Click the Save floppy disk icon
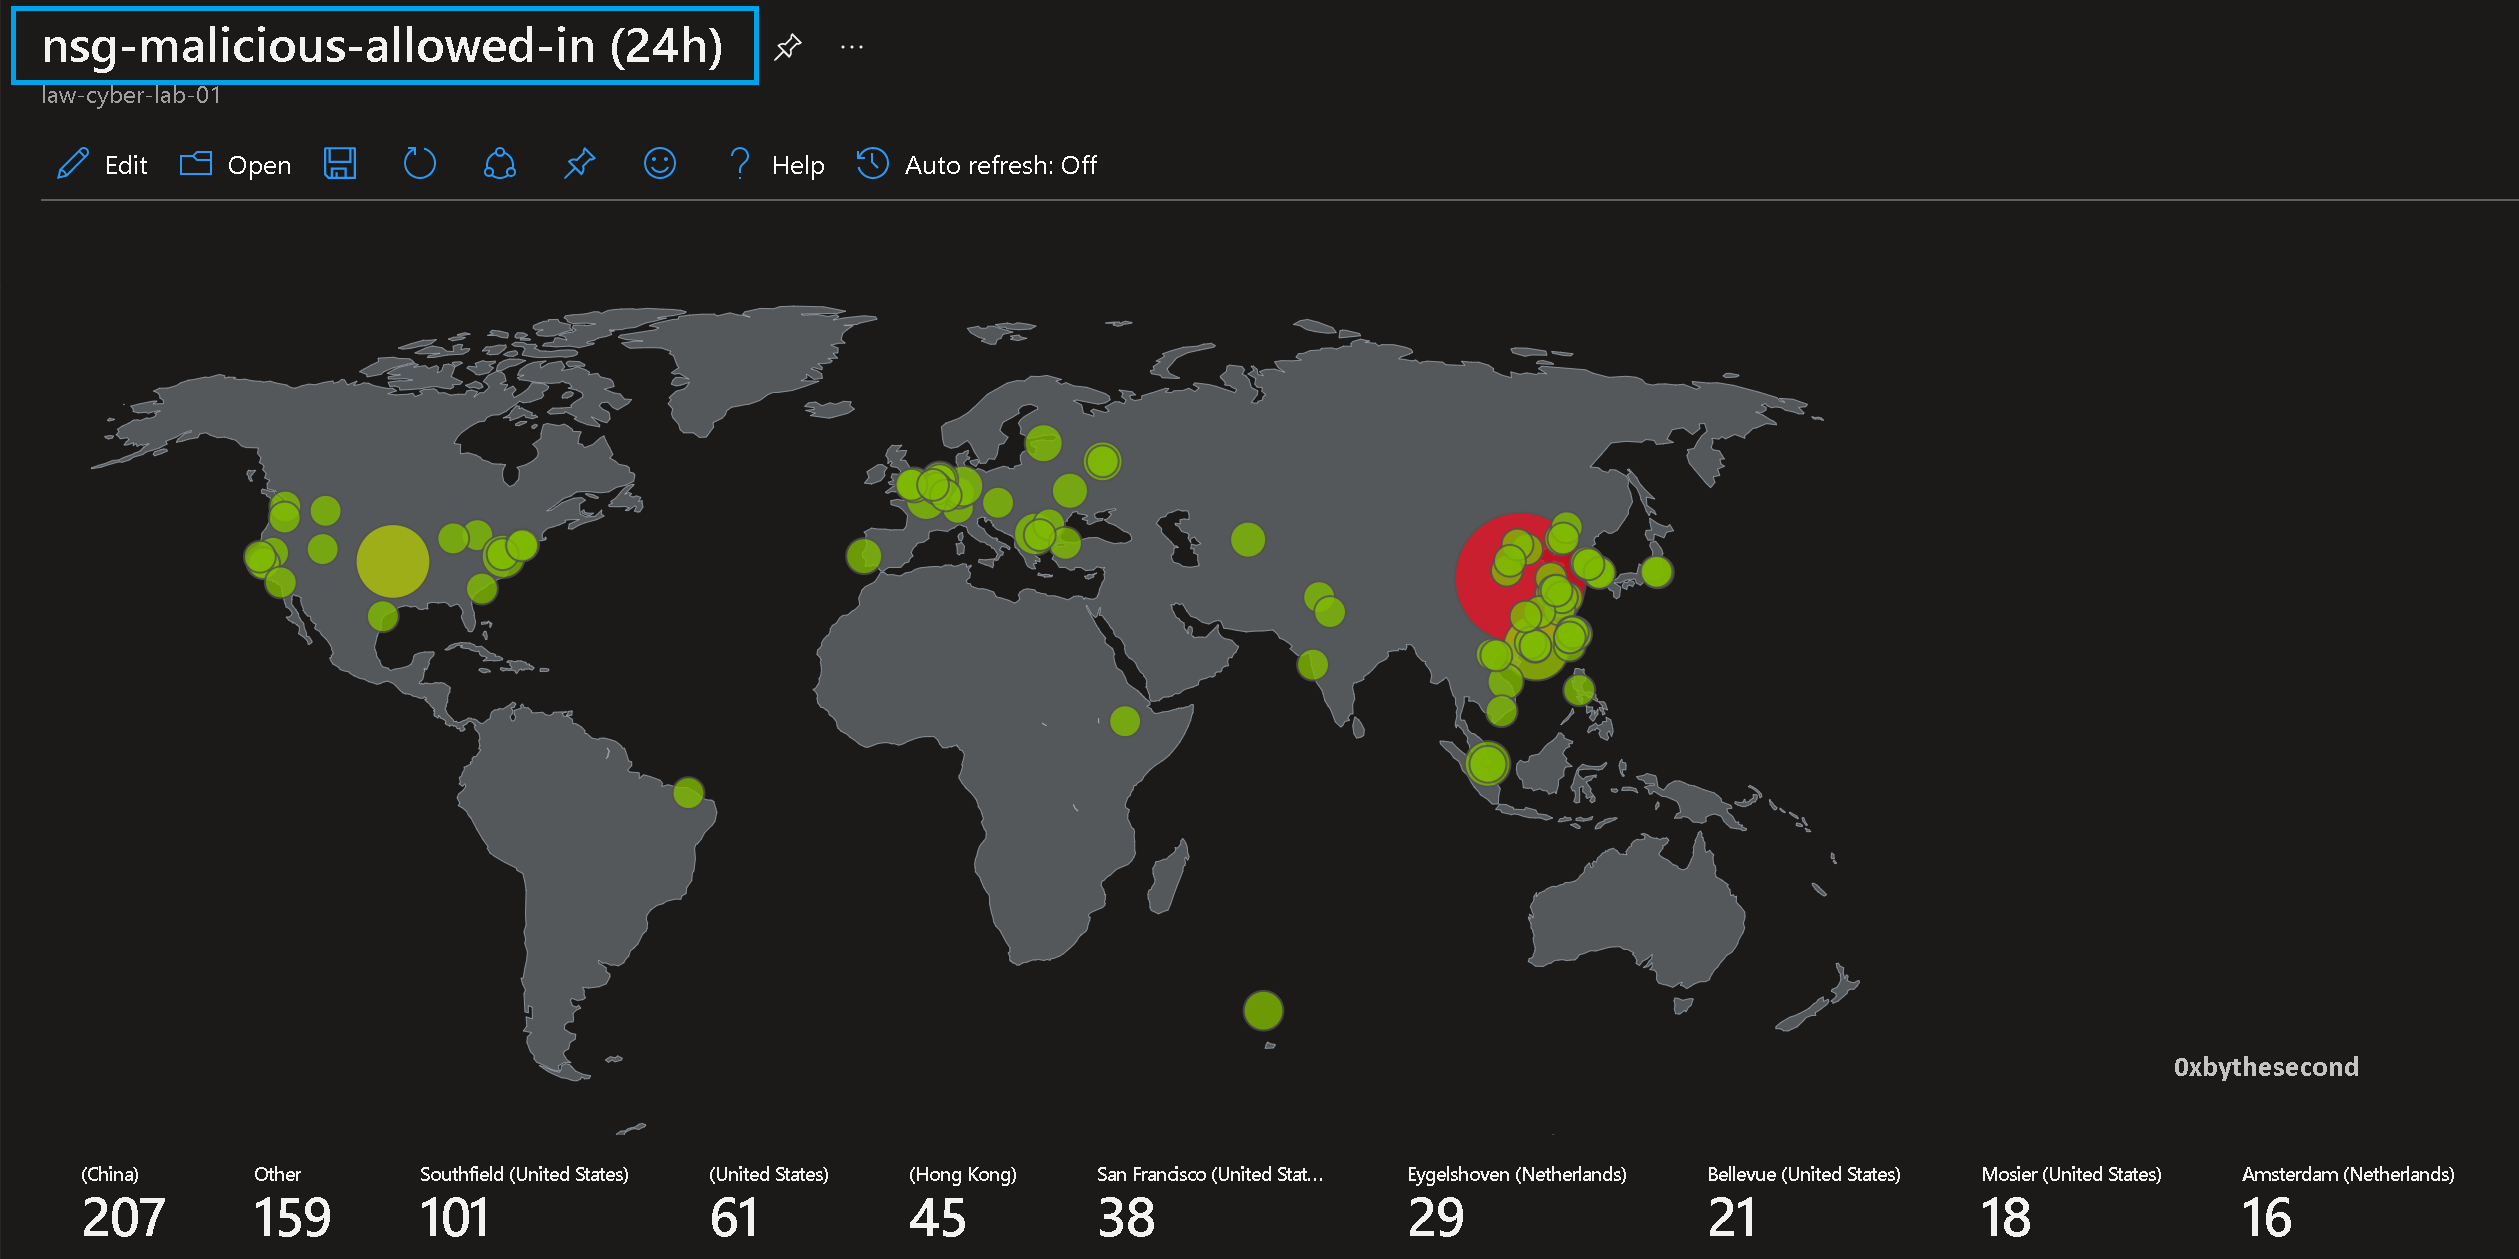This screenshot has height=1259, width=2519. click(x=340, y=164)
